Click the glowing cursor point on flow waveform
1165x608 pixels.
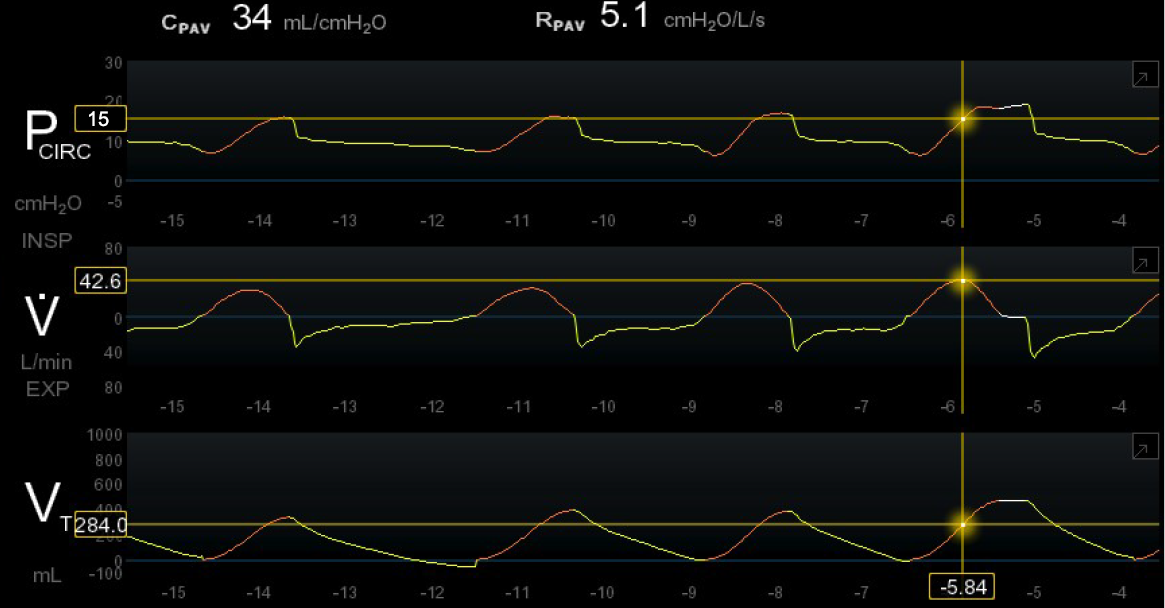click(x=963, y=281)
